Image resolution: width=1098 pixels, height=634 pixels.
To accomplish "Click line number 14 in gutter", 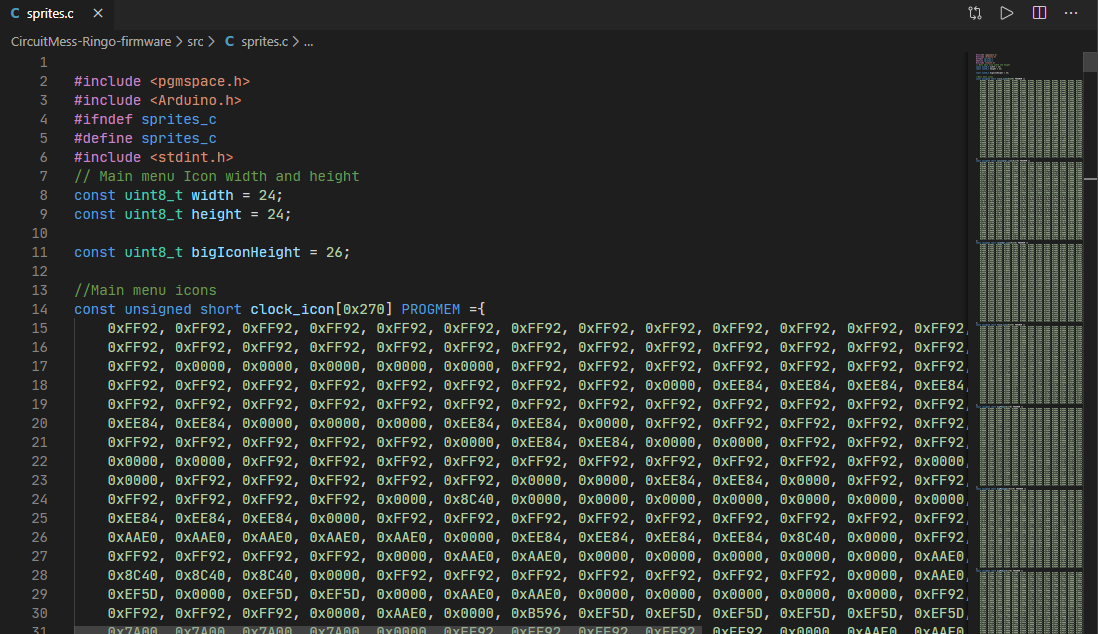I will [39, 310].
